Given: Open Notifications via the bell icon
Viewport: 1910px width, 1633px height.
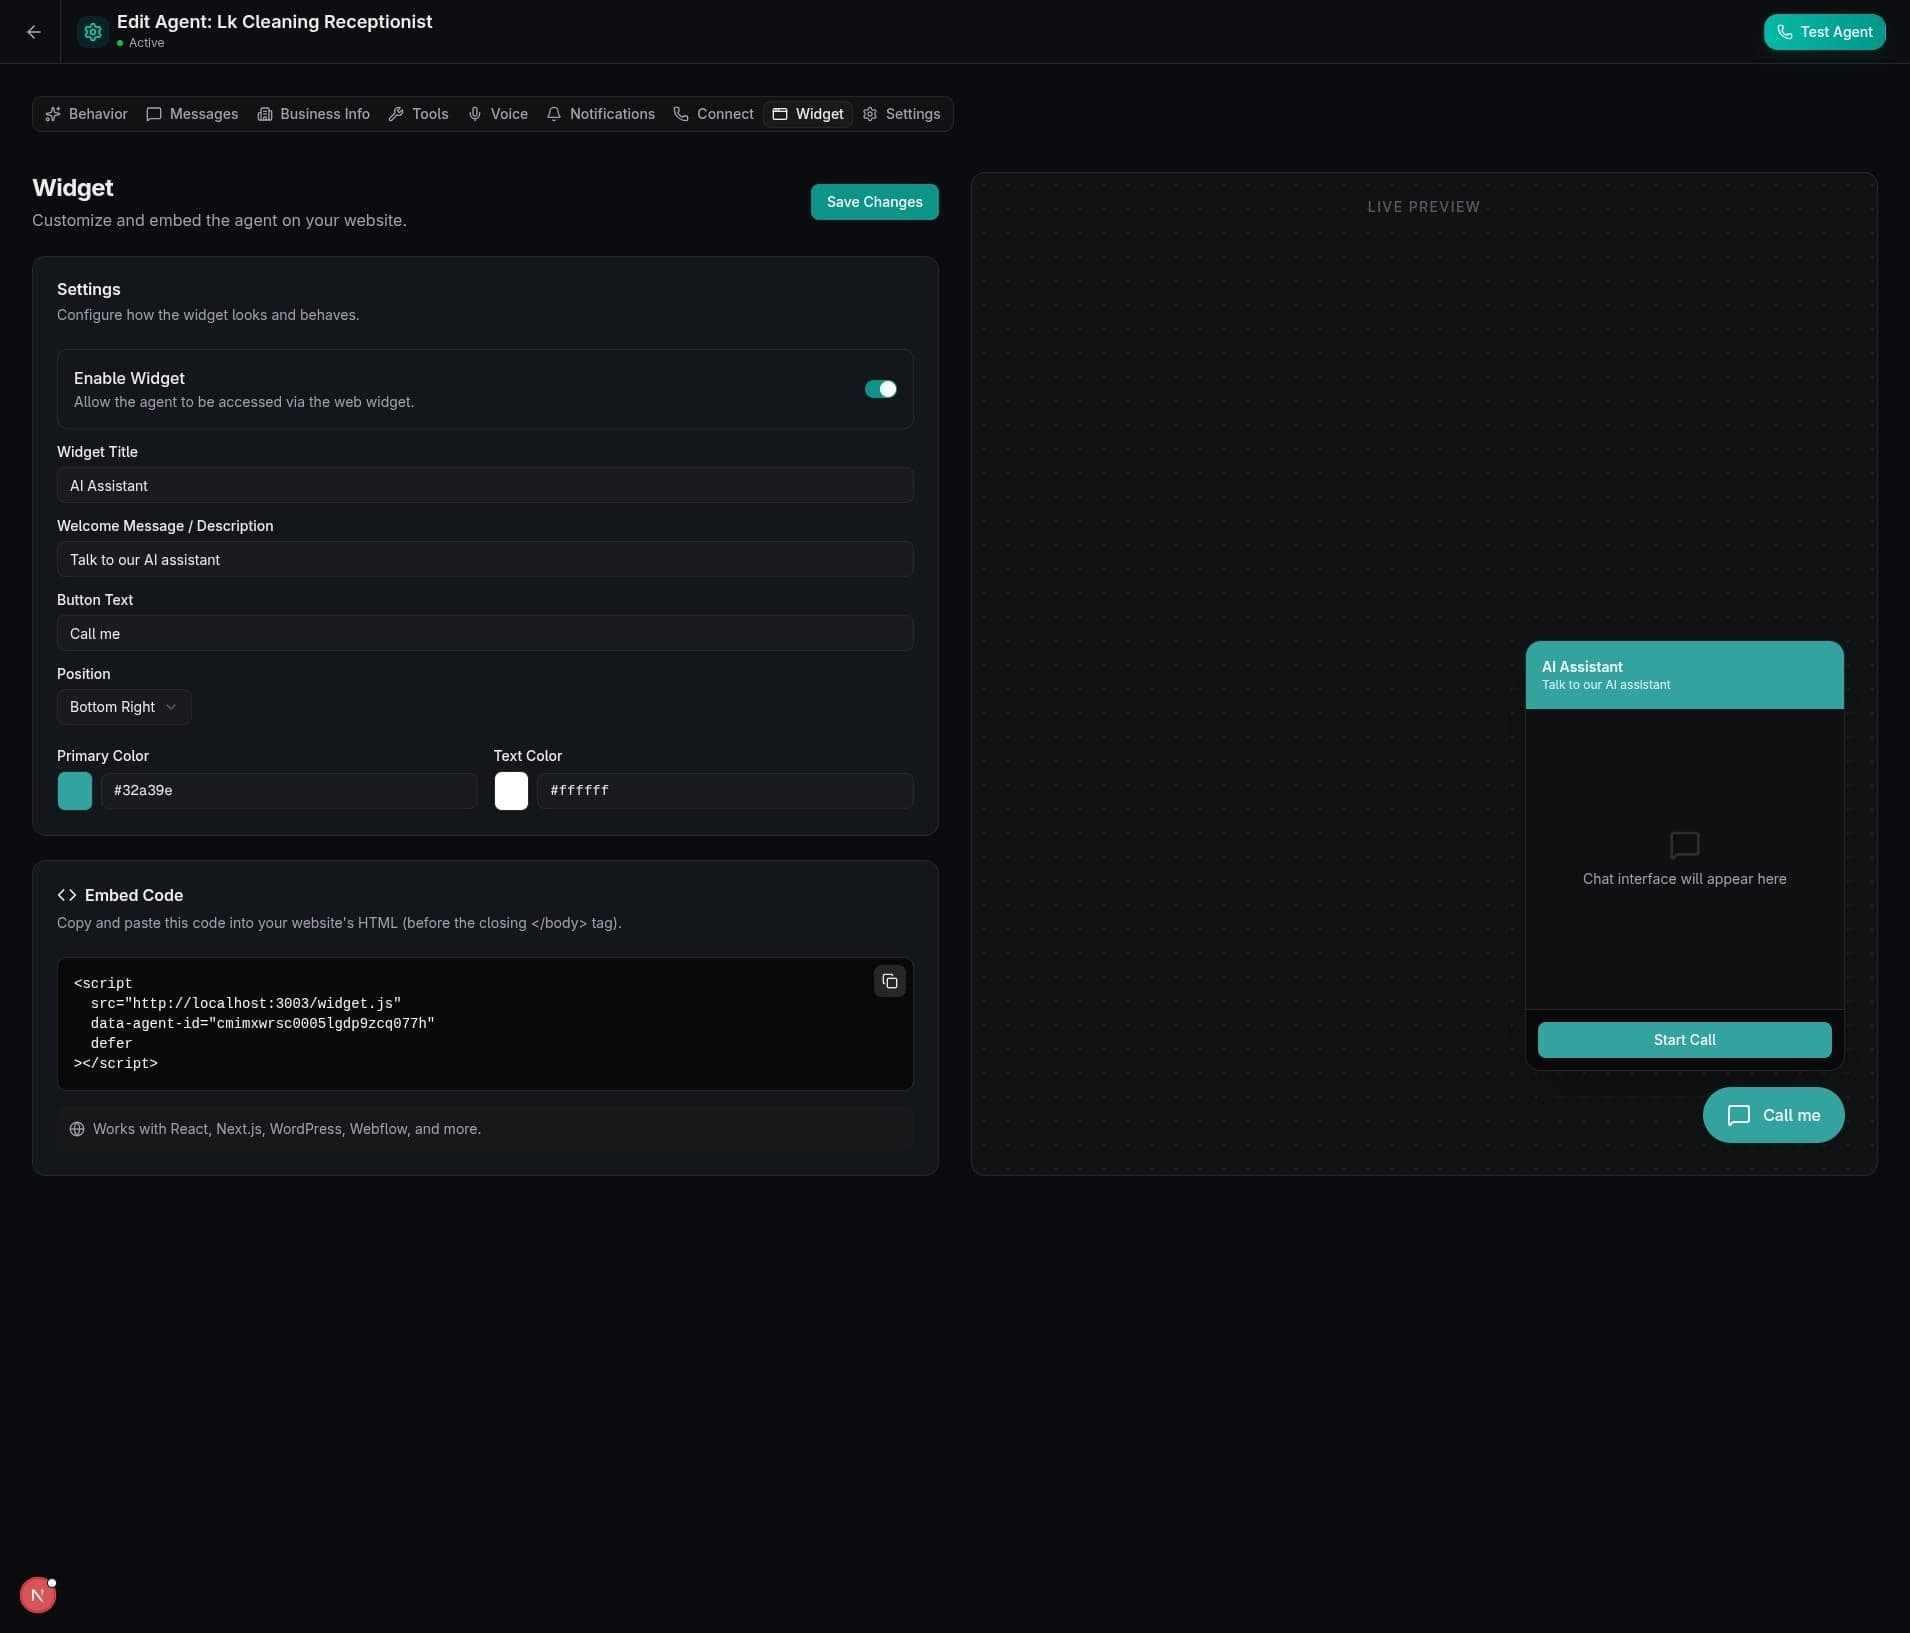Looking at the screenshot, I should 554,114.
